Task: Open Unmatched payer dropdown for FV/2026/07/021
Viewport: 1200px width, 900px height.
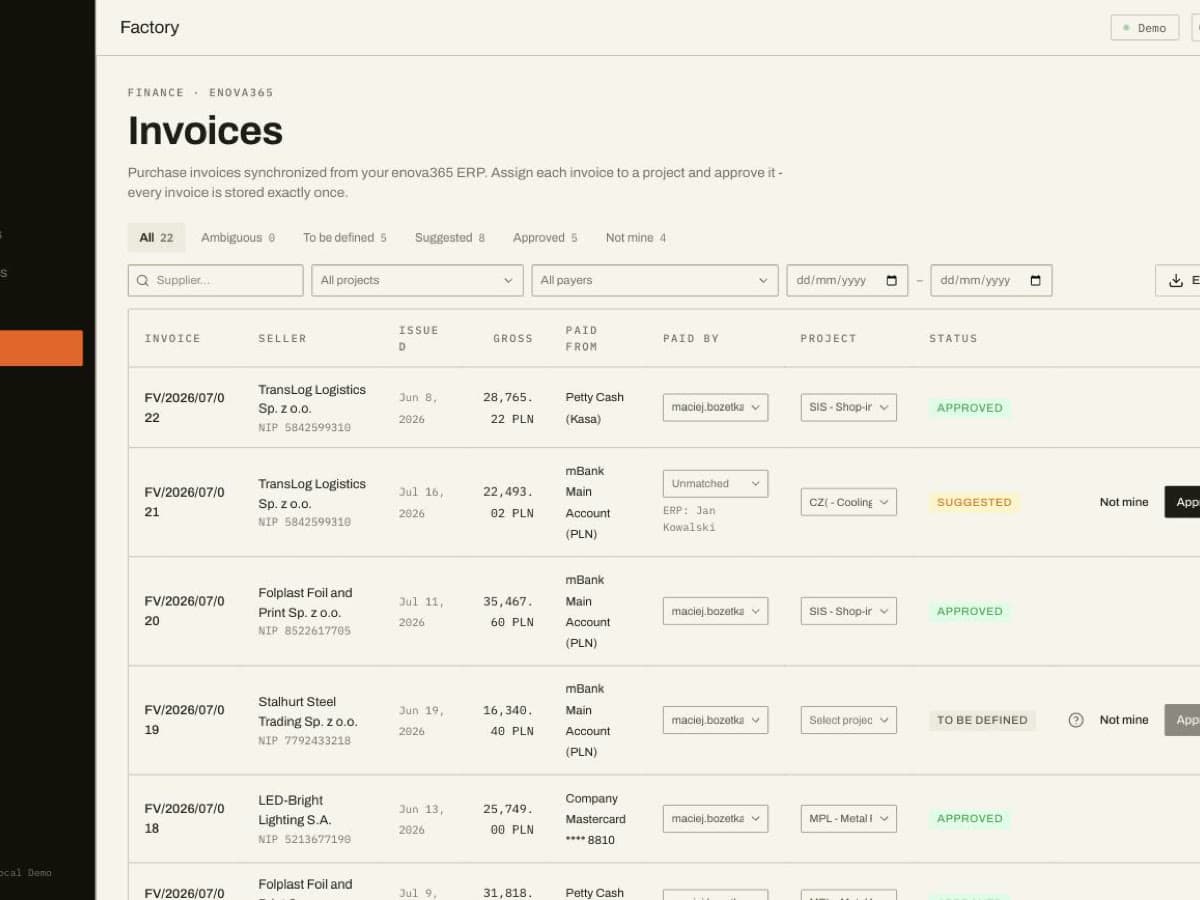Action: 715,484
